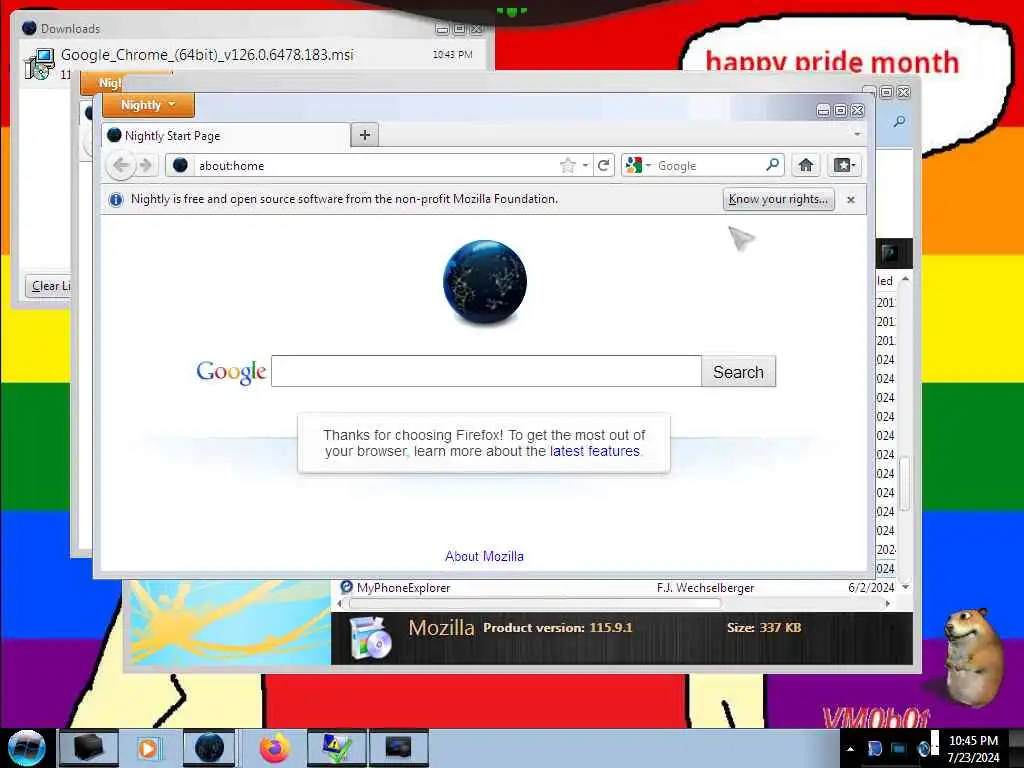Reload the current page
The width and height of the screenshot is (1024, 768).
point(603,166)
